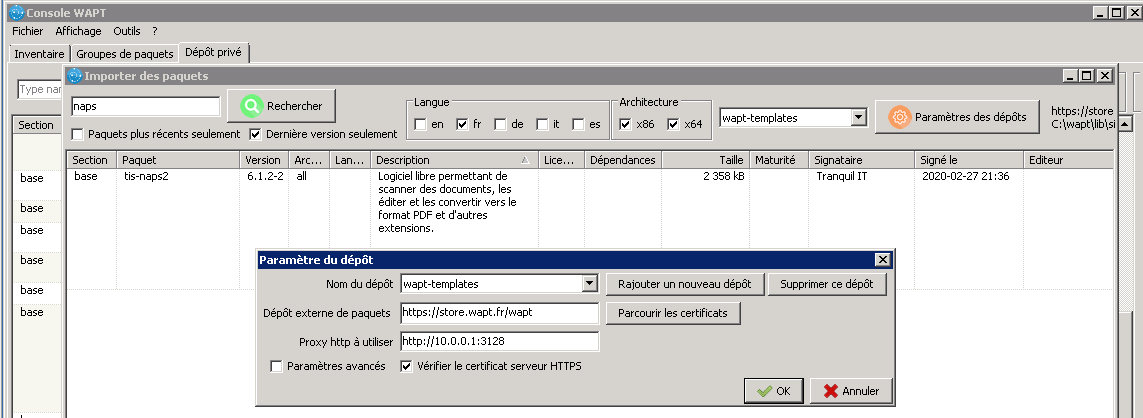Enable the 'en' language checkbox
Screen dimensions: 1143x418
click(421, 125)
